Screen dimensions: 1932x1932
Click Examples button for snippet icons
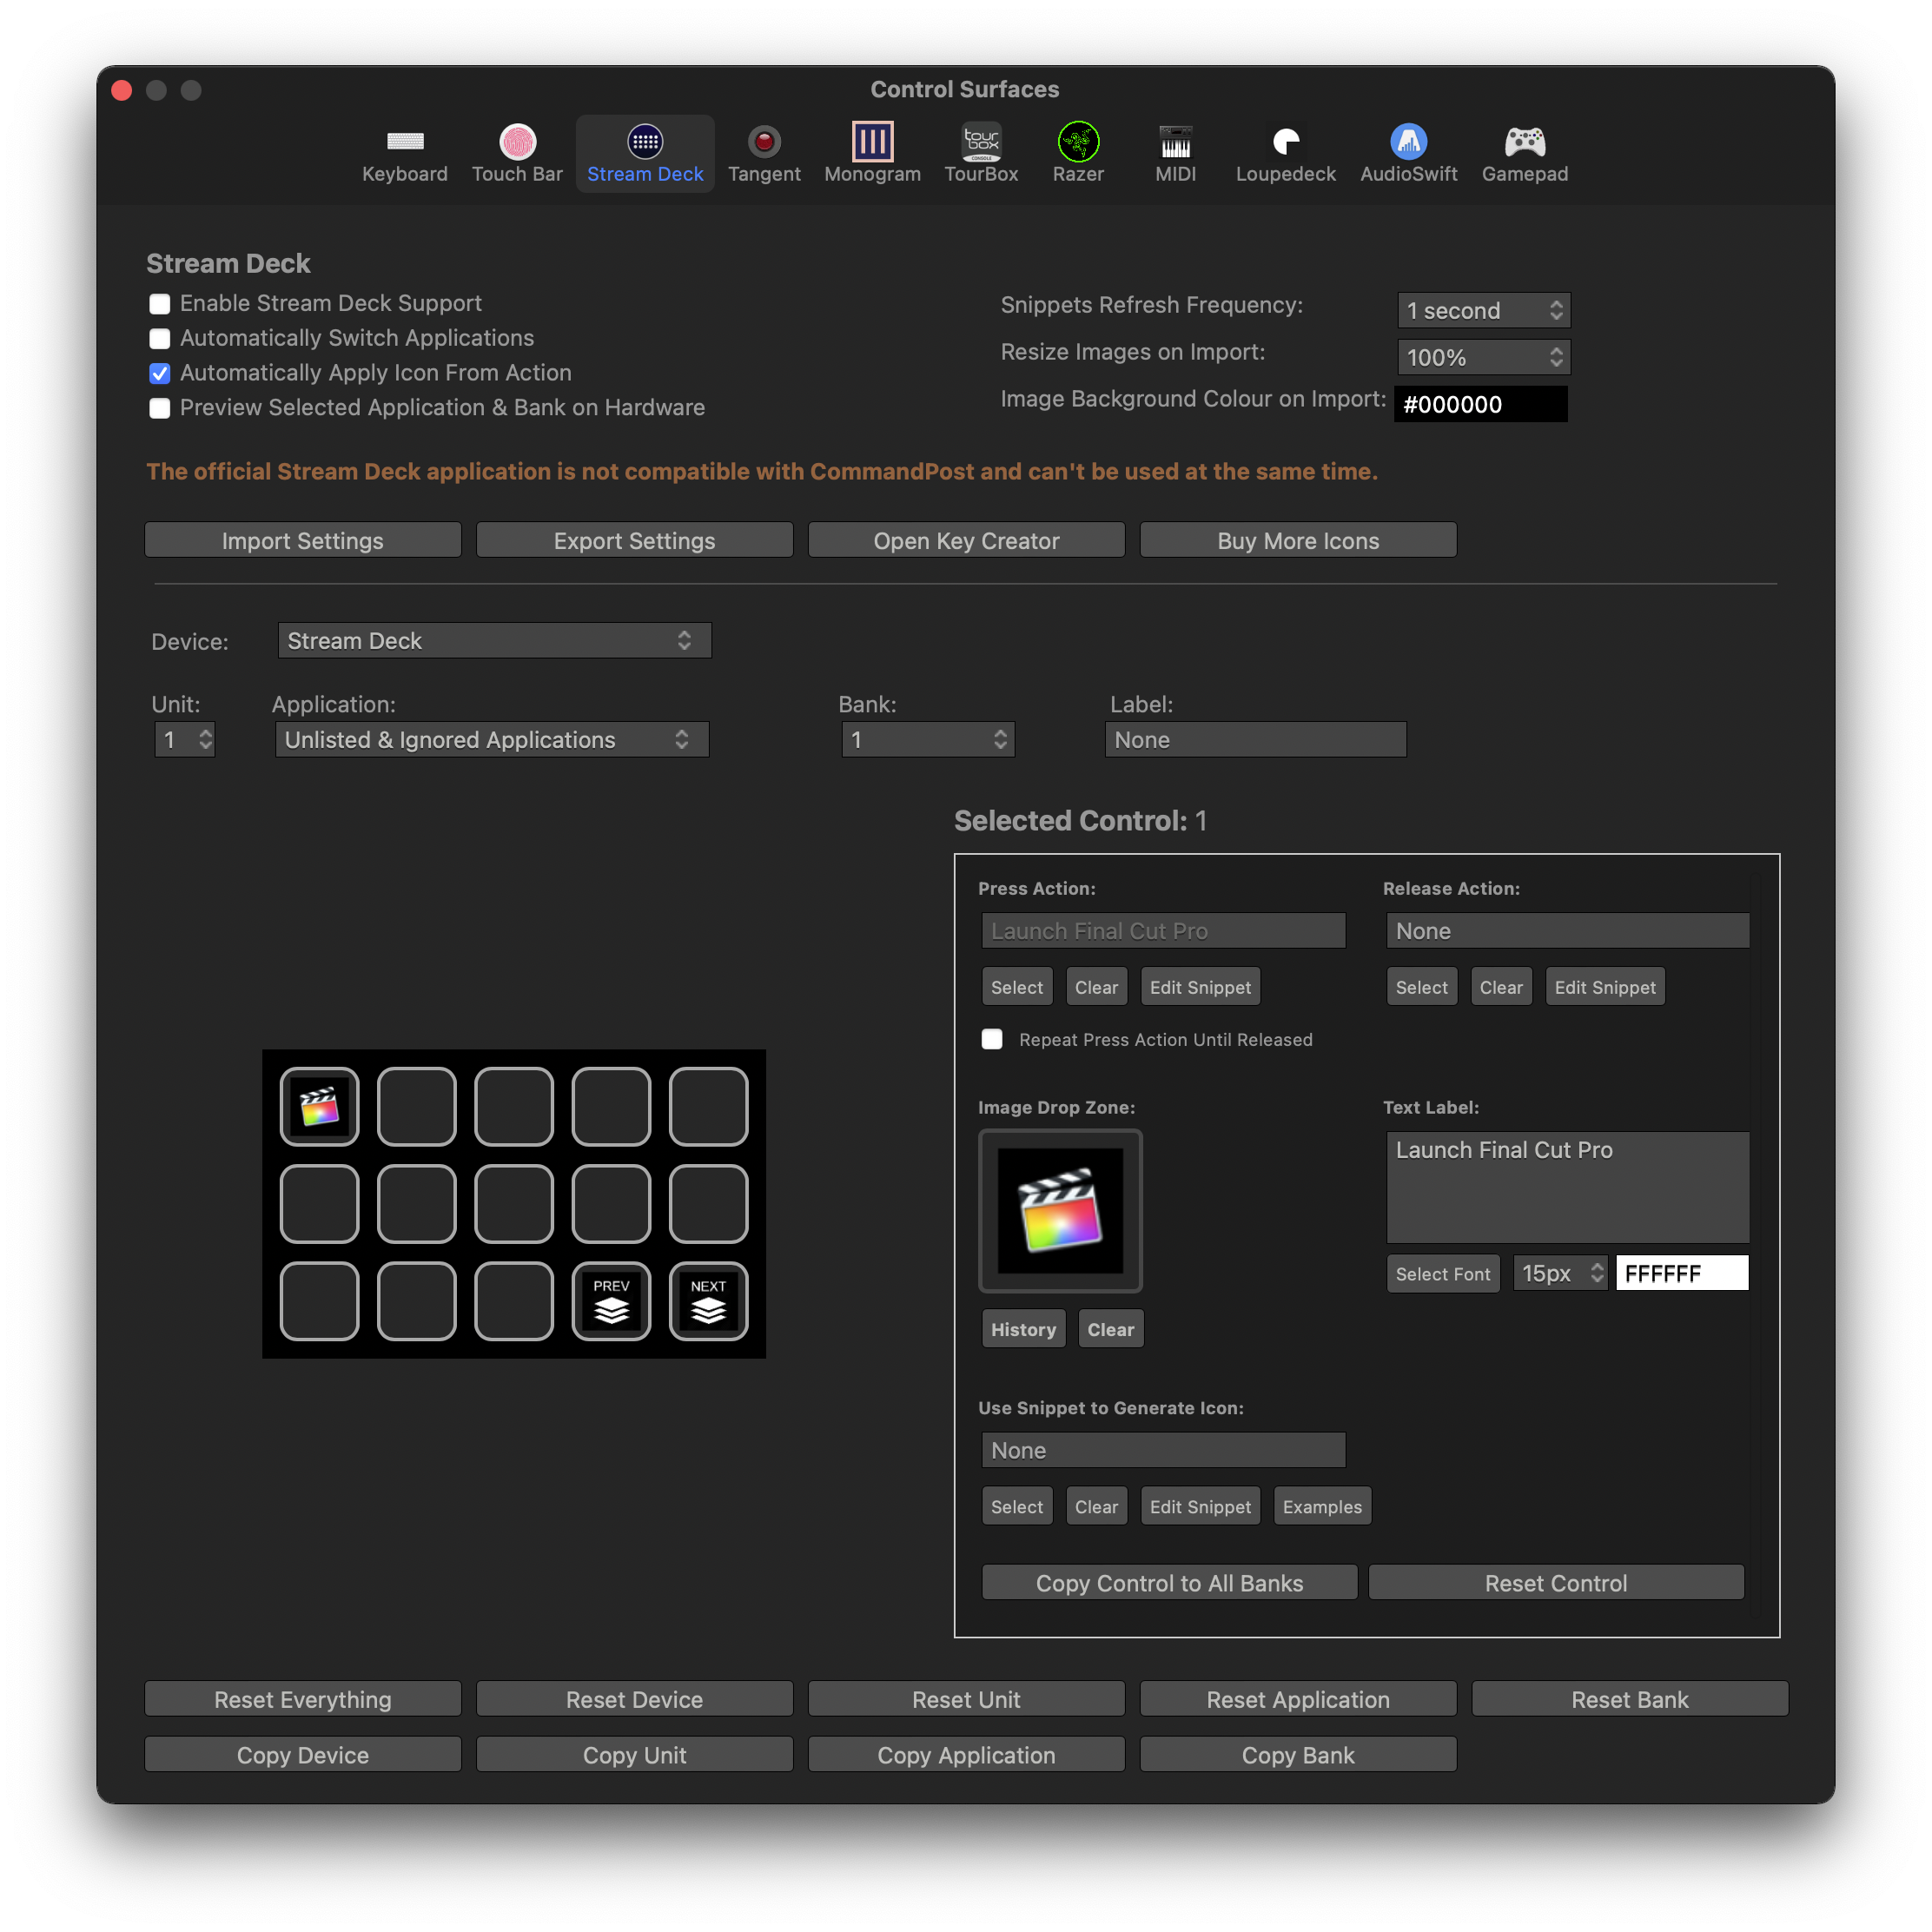(1322, 1506)
